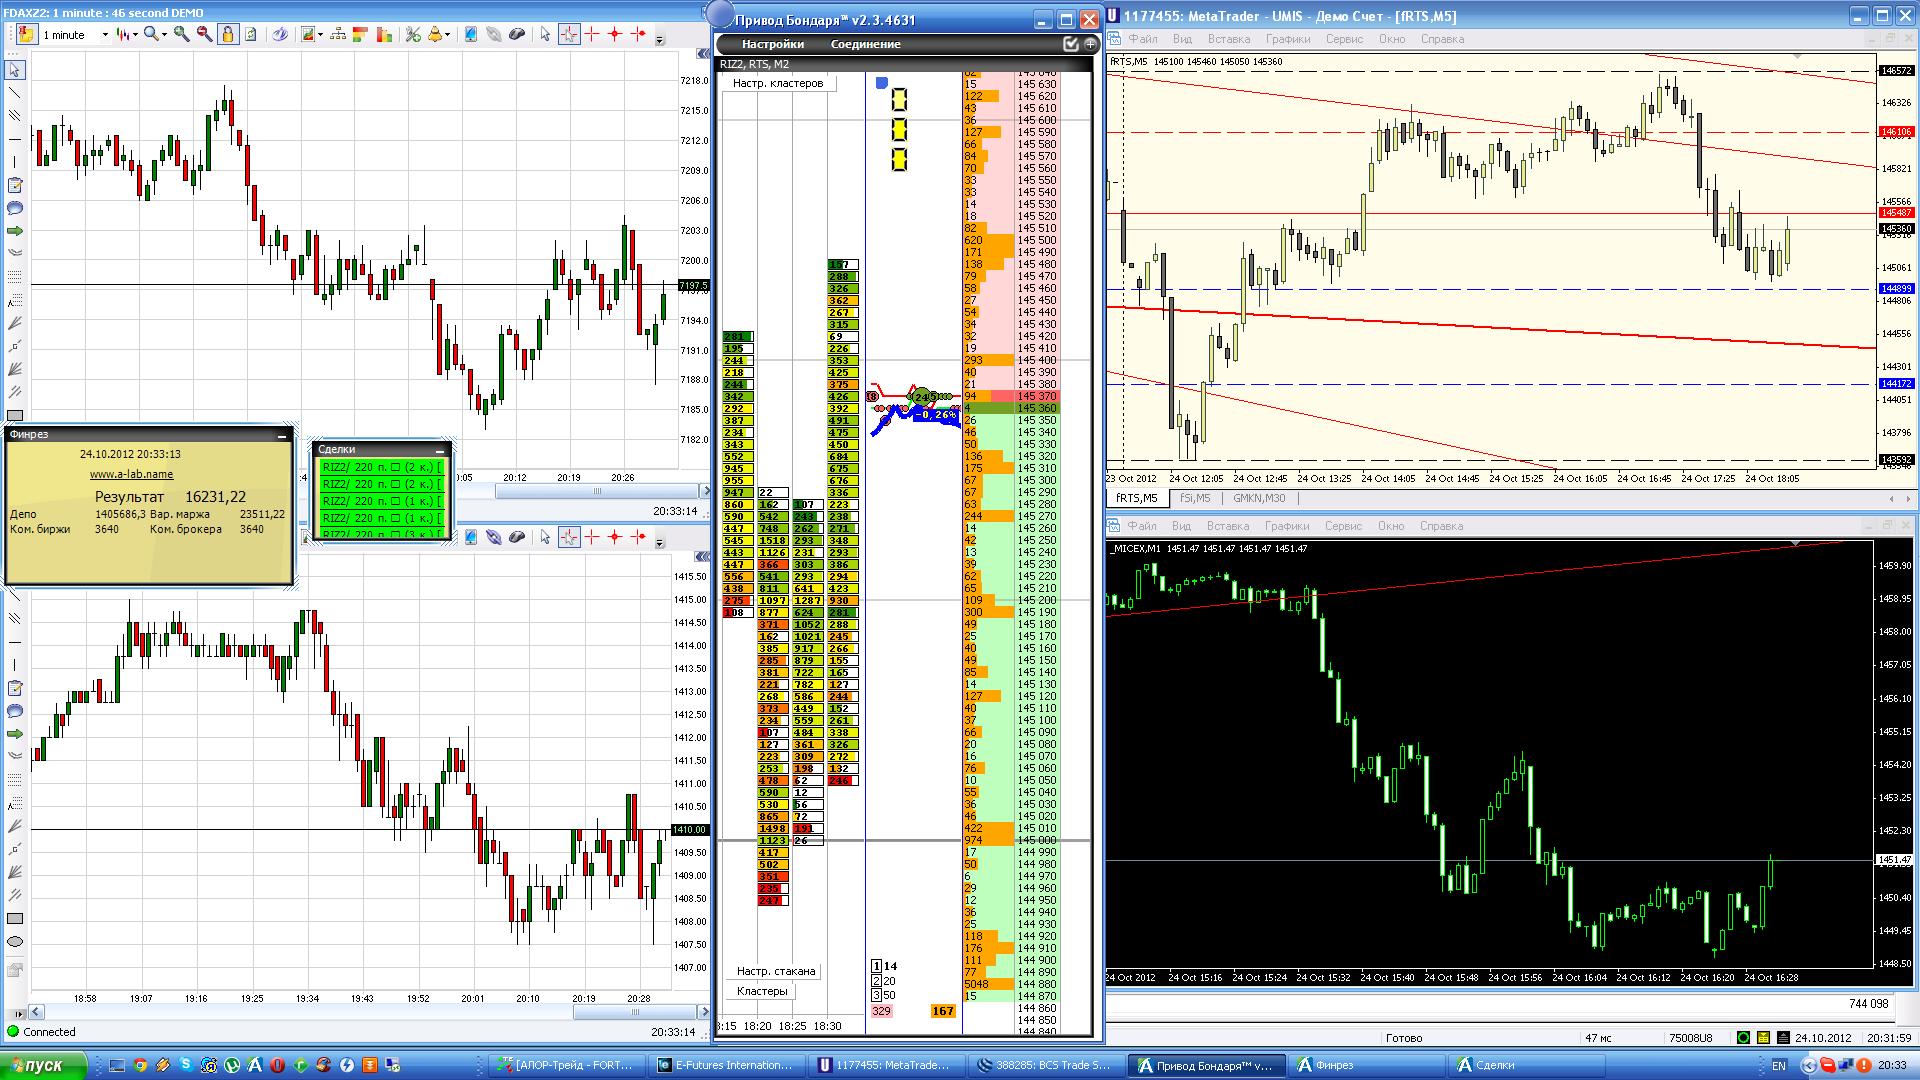Click the пуск Start button
1920x1080 pixels.
(41, 1066)
